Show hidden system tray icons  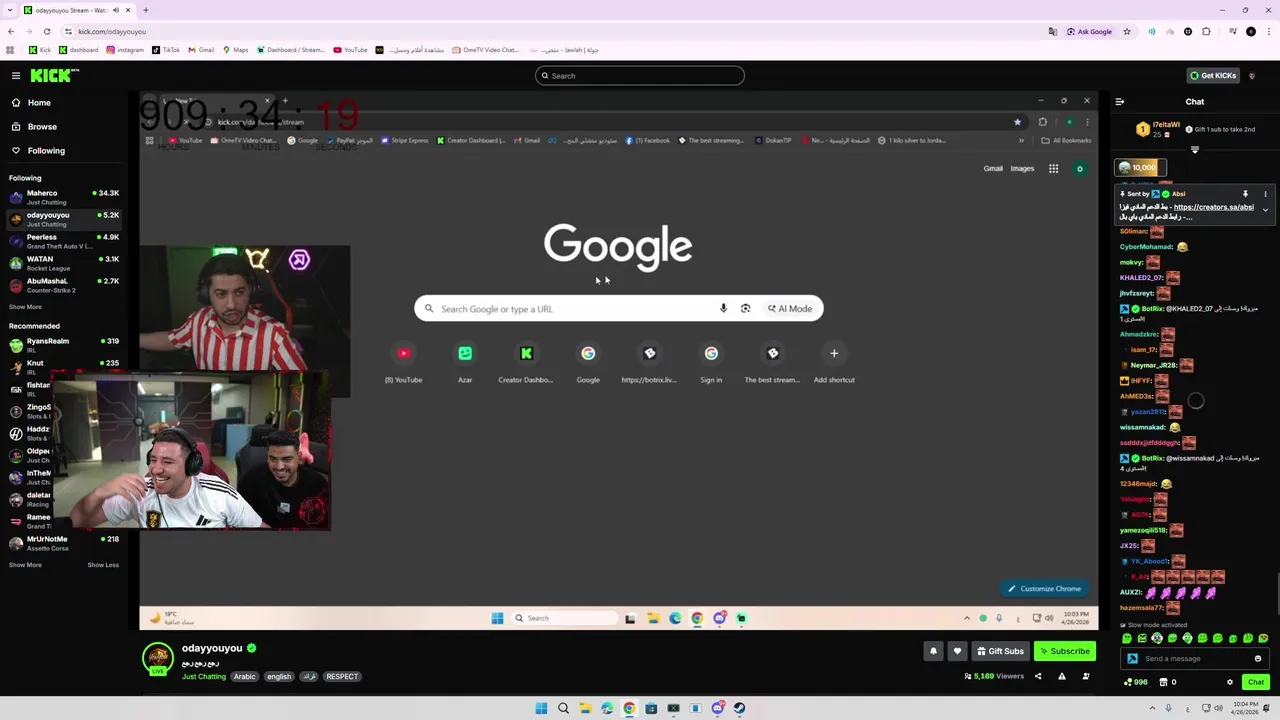click(1152, 708)
